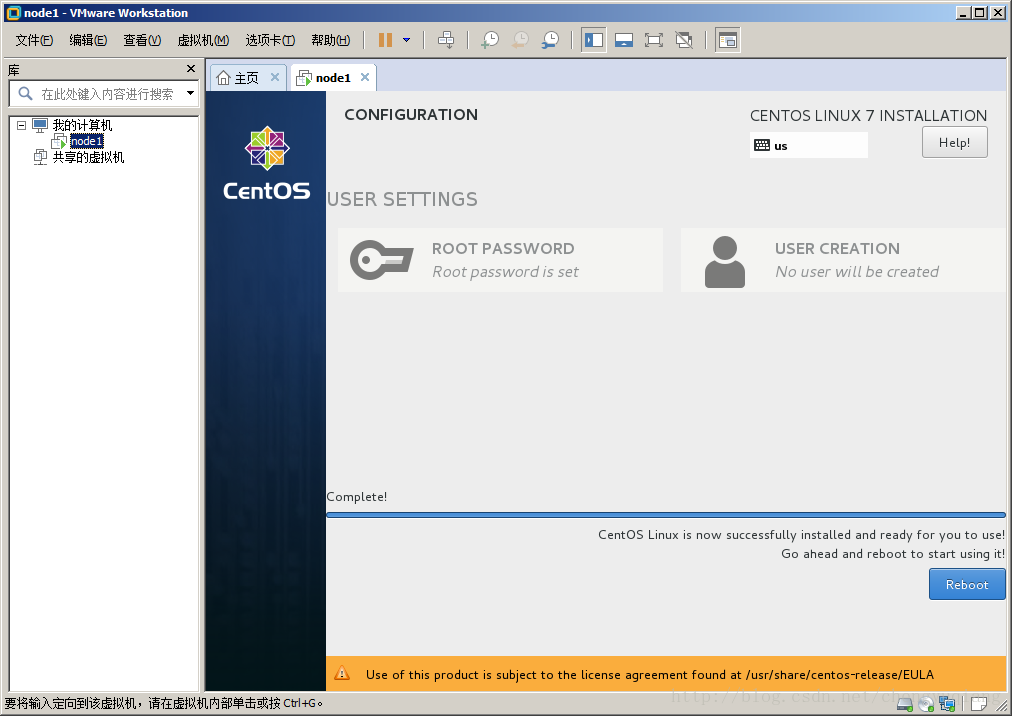Click the shared VMs icon in tree
Viewport: 1012px width, 716px height.
40,157
